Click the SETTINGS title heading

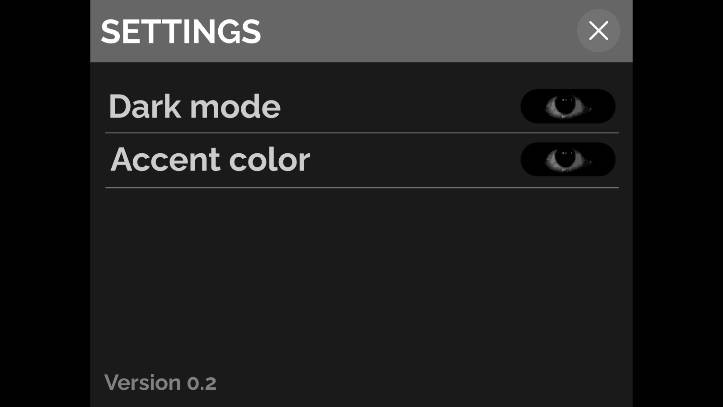click(180, 32)
